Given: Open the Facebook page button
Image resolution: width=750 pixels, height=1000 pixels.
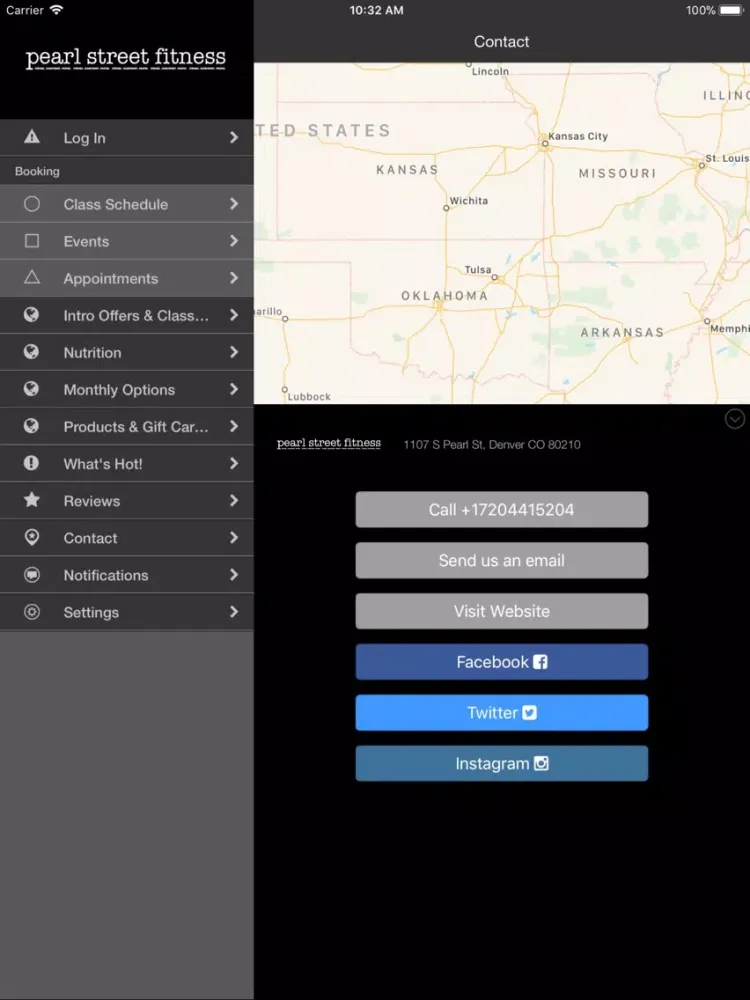Looking at the screenshot, I should [501, 661].
